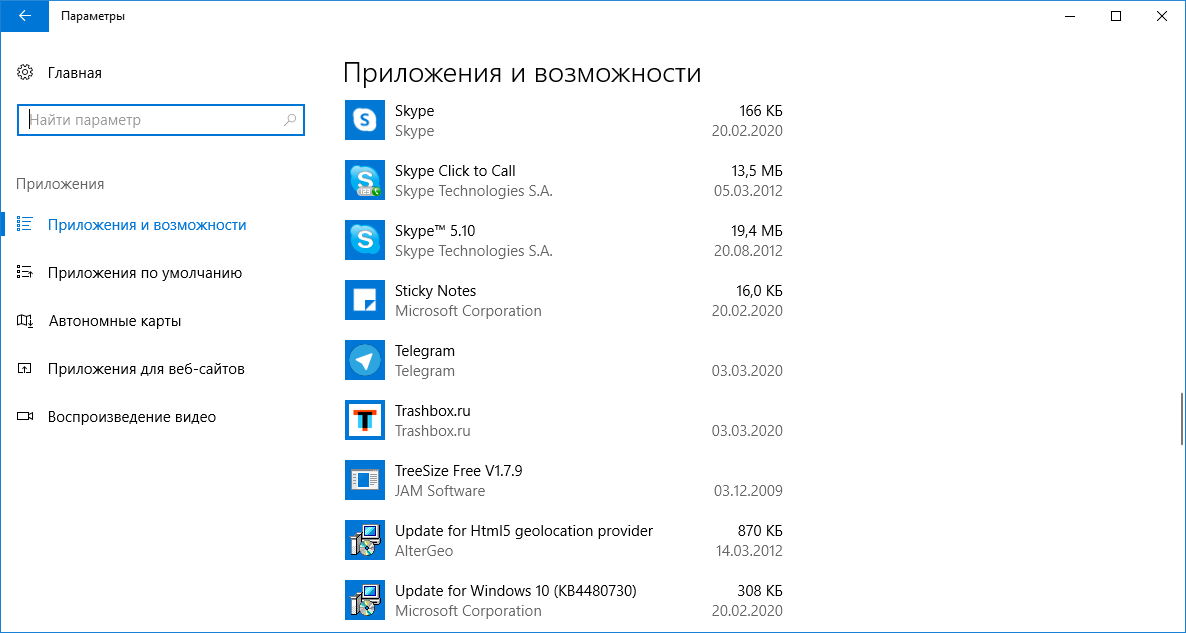
Task: Select the Skype app name
Action: (x=414, y=110)
